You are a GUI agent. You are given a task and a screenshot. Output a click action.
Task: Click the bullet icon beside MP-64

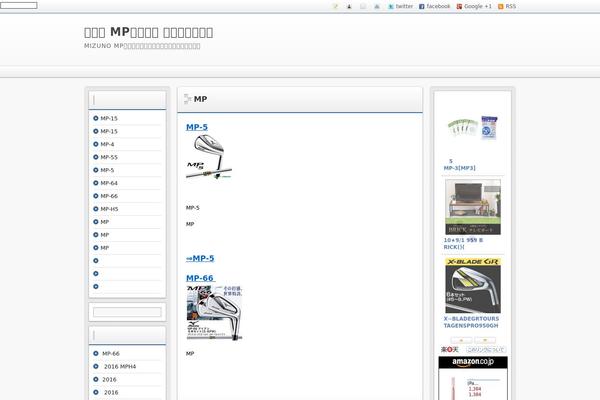click(x=96, y=183)
